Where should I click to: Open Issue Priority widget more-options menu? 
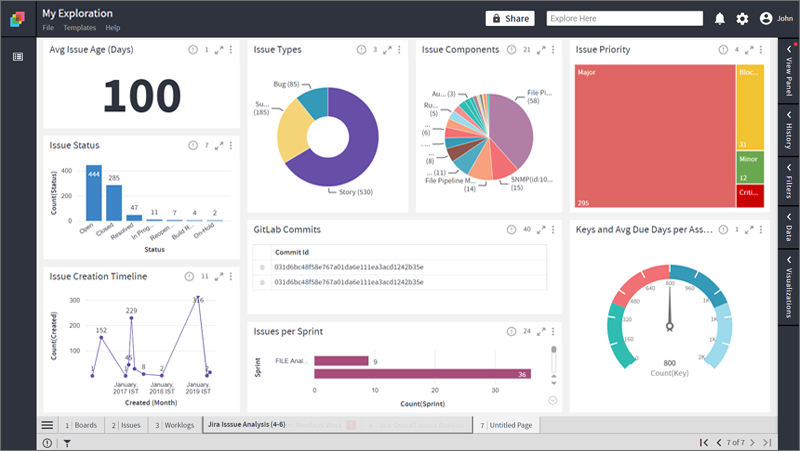[761, 50]
